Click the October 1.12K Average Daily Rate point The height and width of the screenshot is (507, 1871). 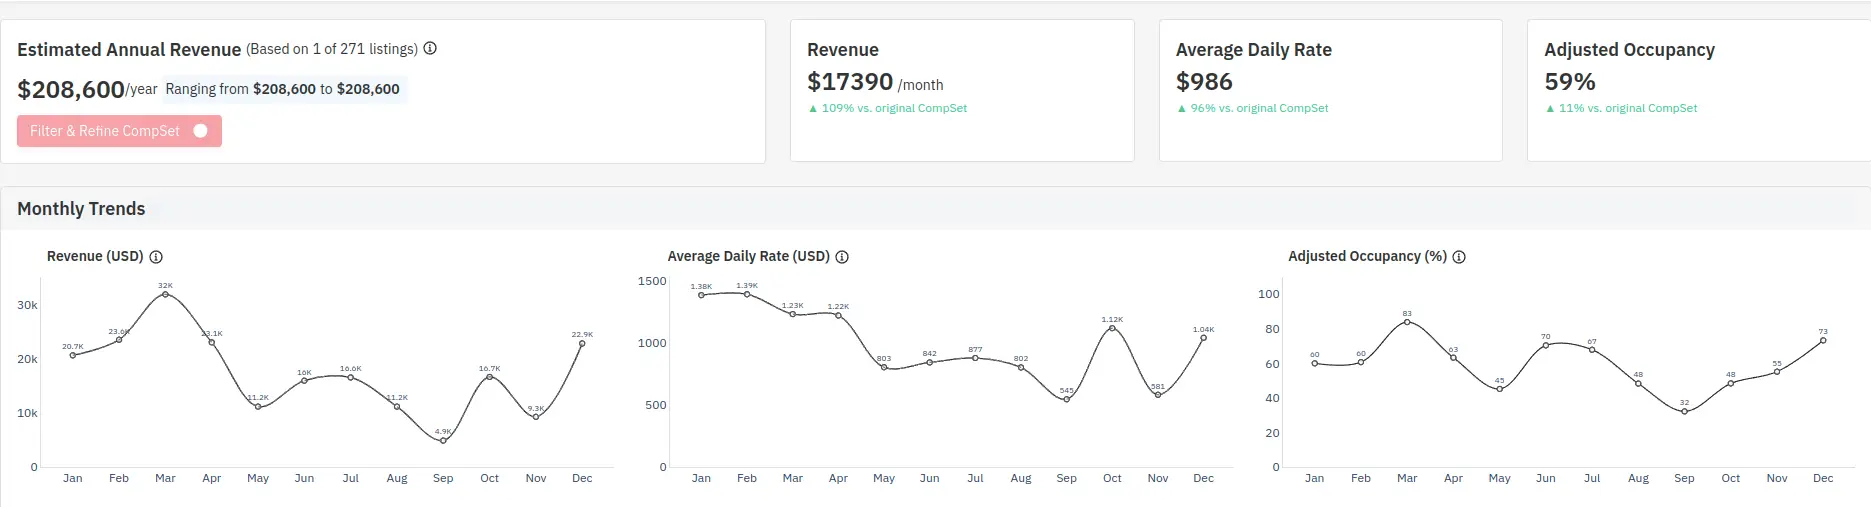coord(1112,328)
